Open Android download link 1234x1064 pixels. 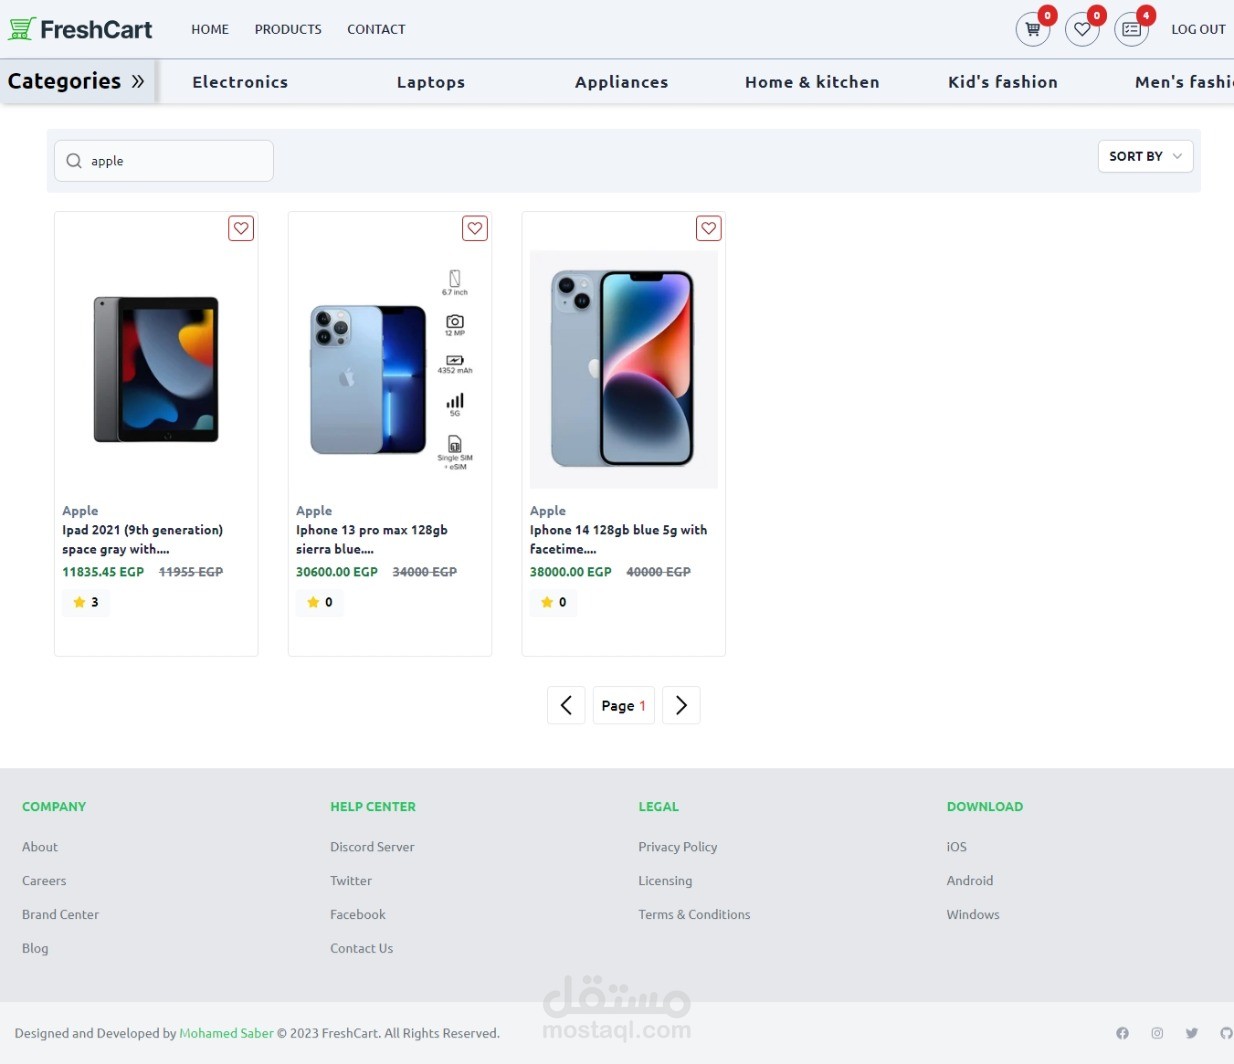[x=970, y=880]
